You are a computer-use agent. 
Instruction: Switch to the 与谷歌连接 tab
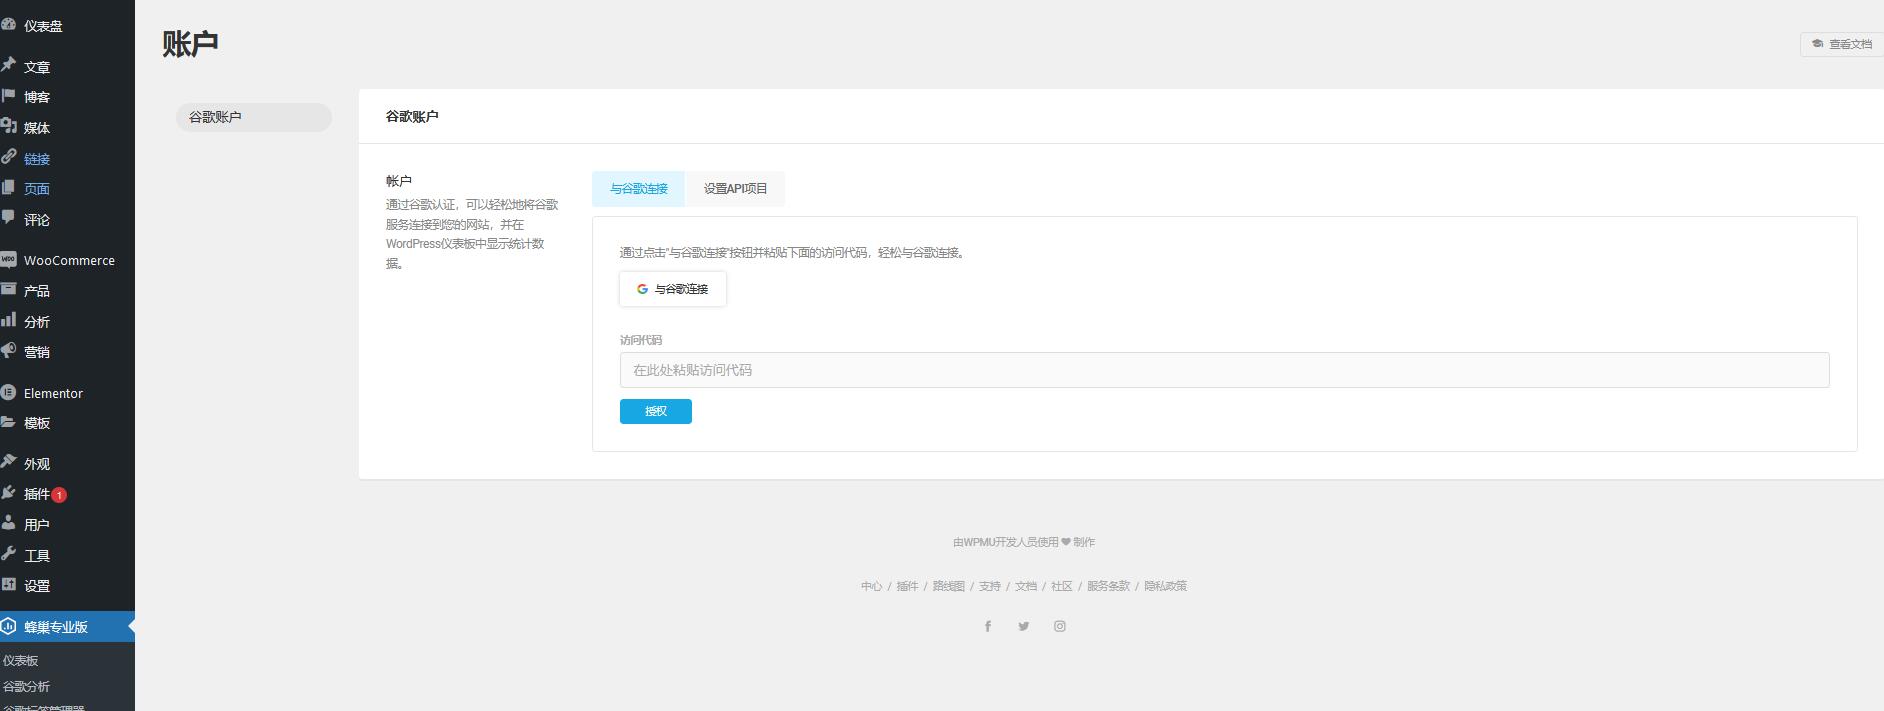(x=638, y=189)
